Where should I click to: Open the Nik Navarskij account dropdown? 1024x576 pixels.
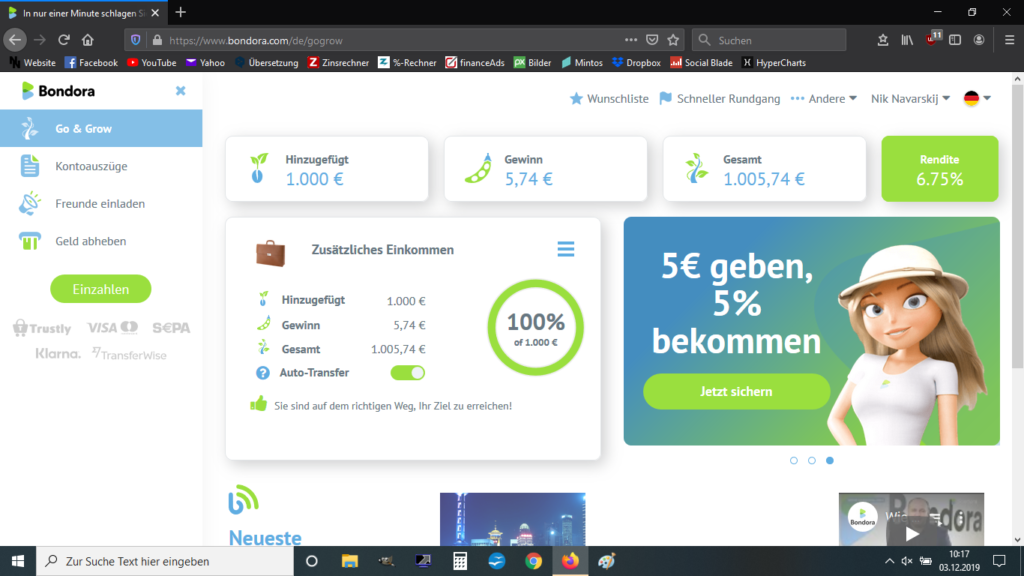click(910, 99)
